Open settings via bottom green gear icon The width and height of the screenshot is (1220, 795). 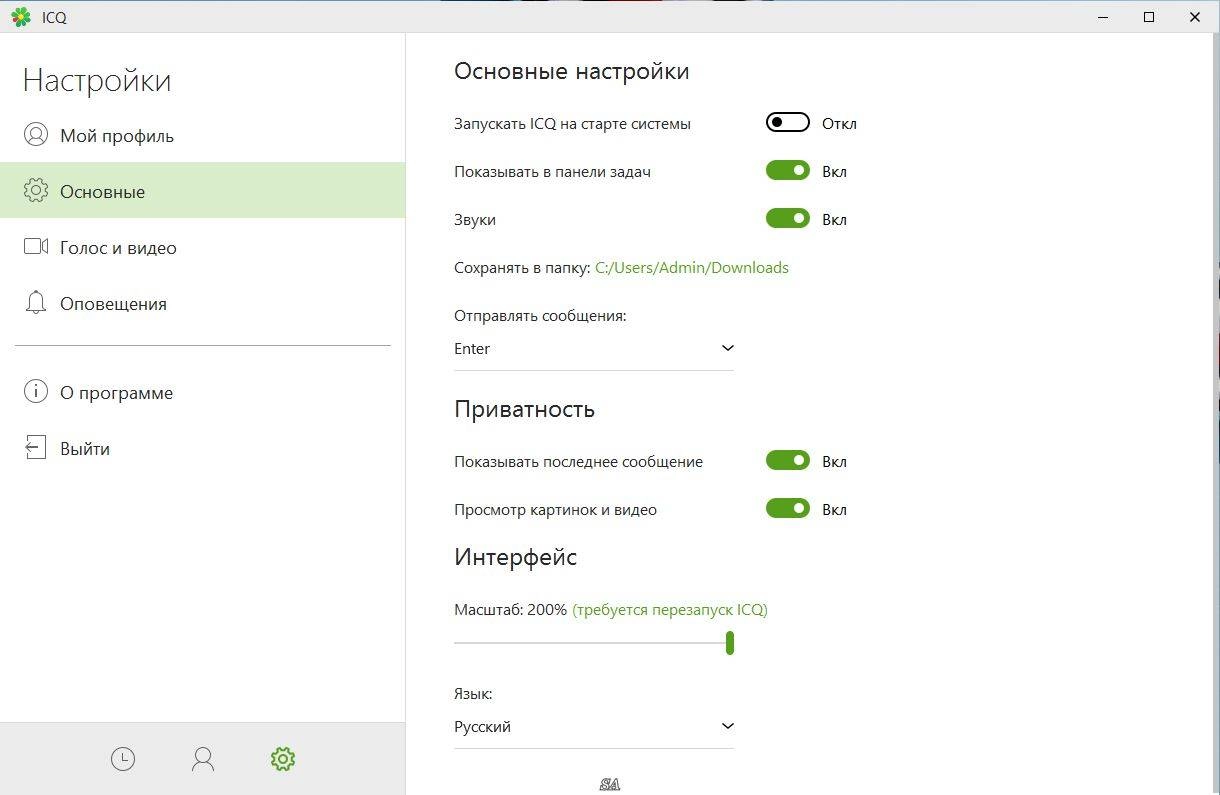(283, 760)
